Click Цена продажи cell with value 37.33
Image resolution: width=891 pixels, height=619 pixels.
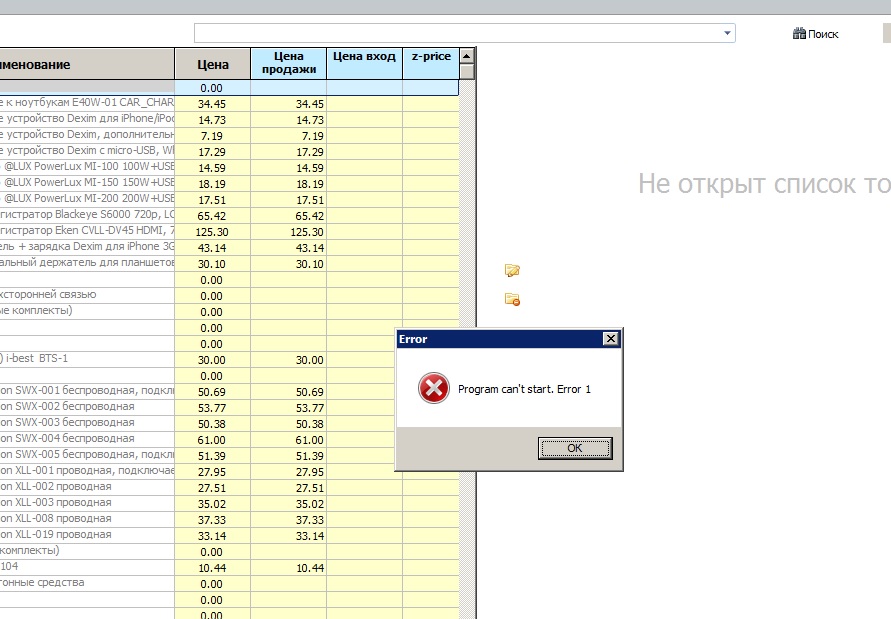coord(289,520)
